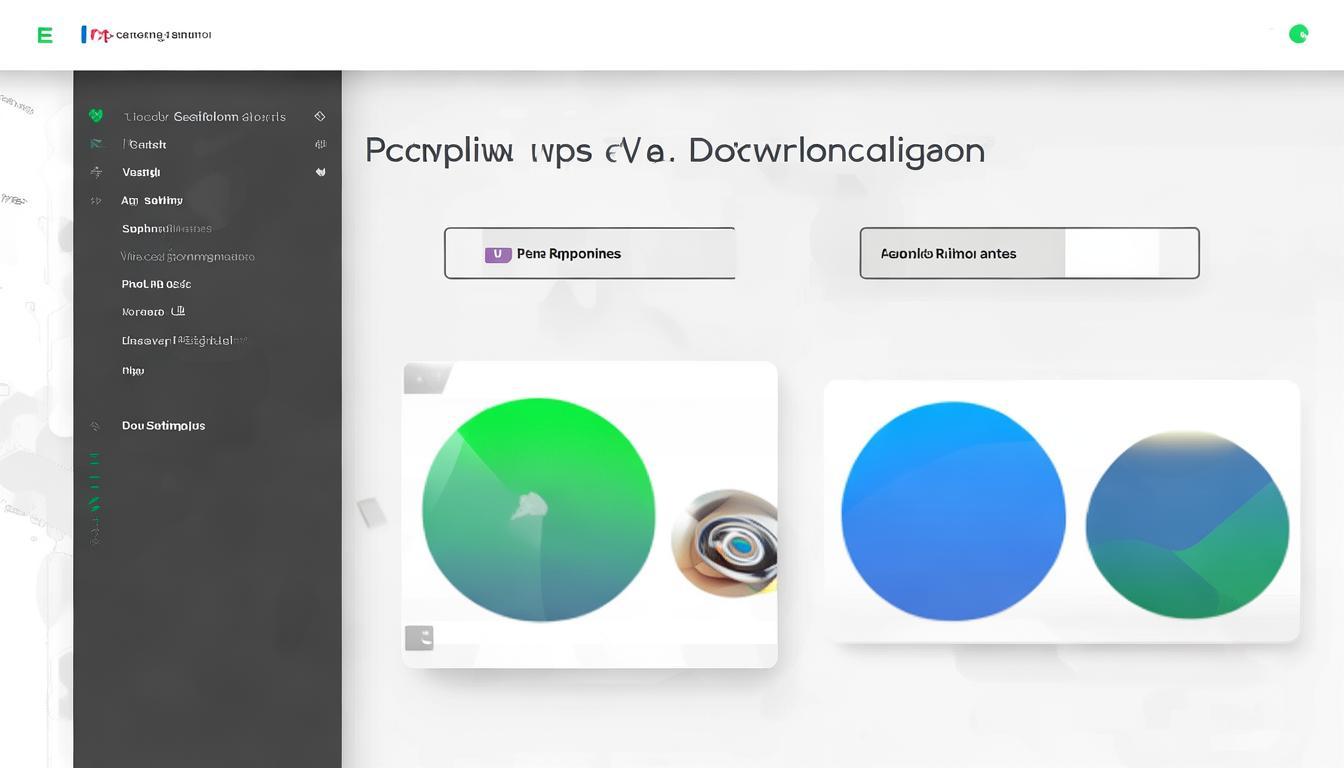Click the green E logo in header
Screen dimensions: 1344x768
coord(44,35)
